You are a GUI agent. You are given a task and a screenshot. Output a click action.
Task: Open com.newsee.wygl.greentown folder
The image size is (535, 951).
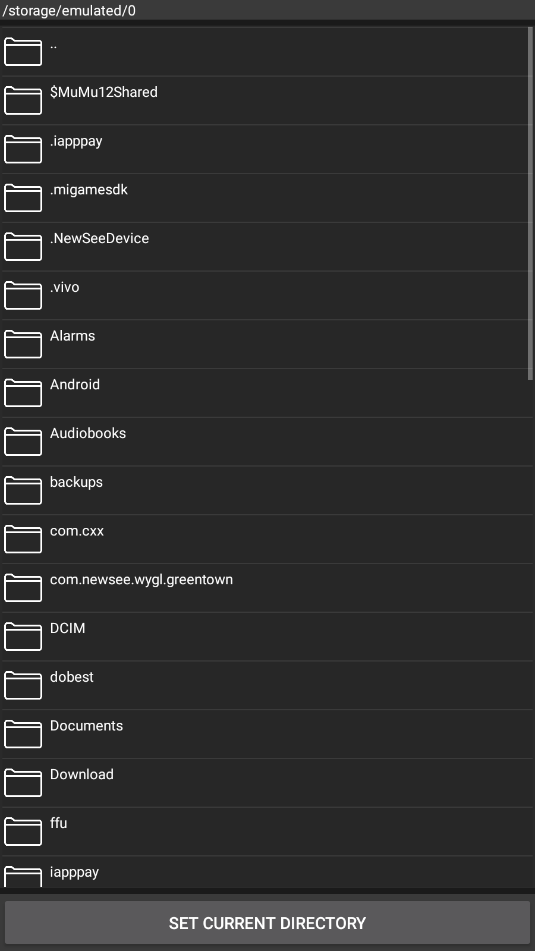click(x=267, y=588)
